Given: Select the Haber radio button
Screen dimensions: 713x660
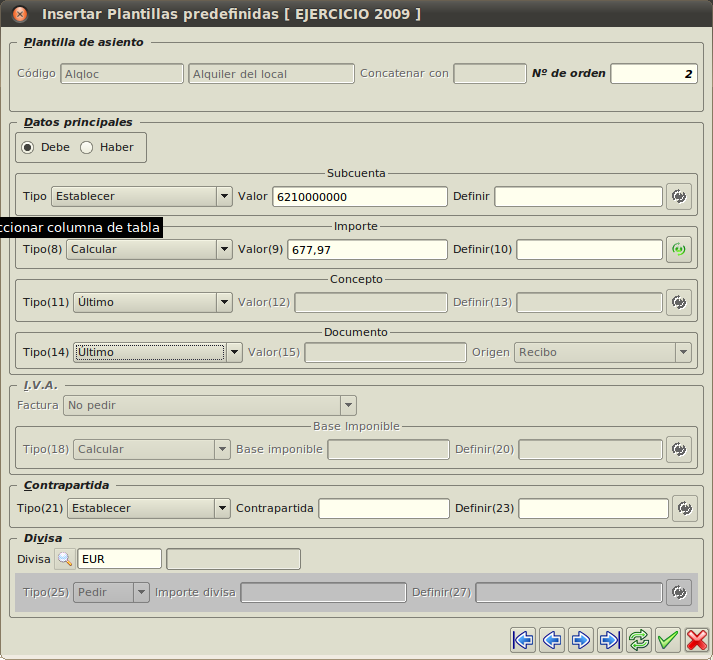Looking at the screenshot, I should coord(86,147).
